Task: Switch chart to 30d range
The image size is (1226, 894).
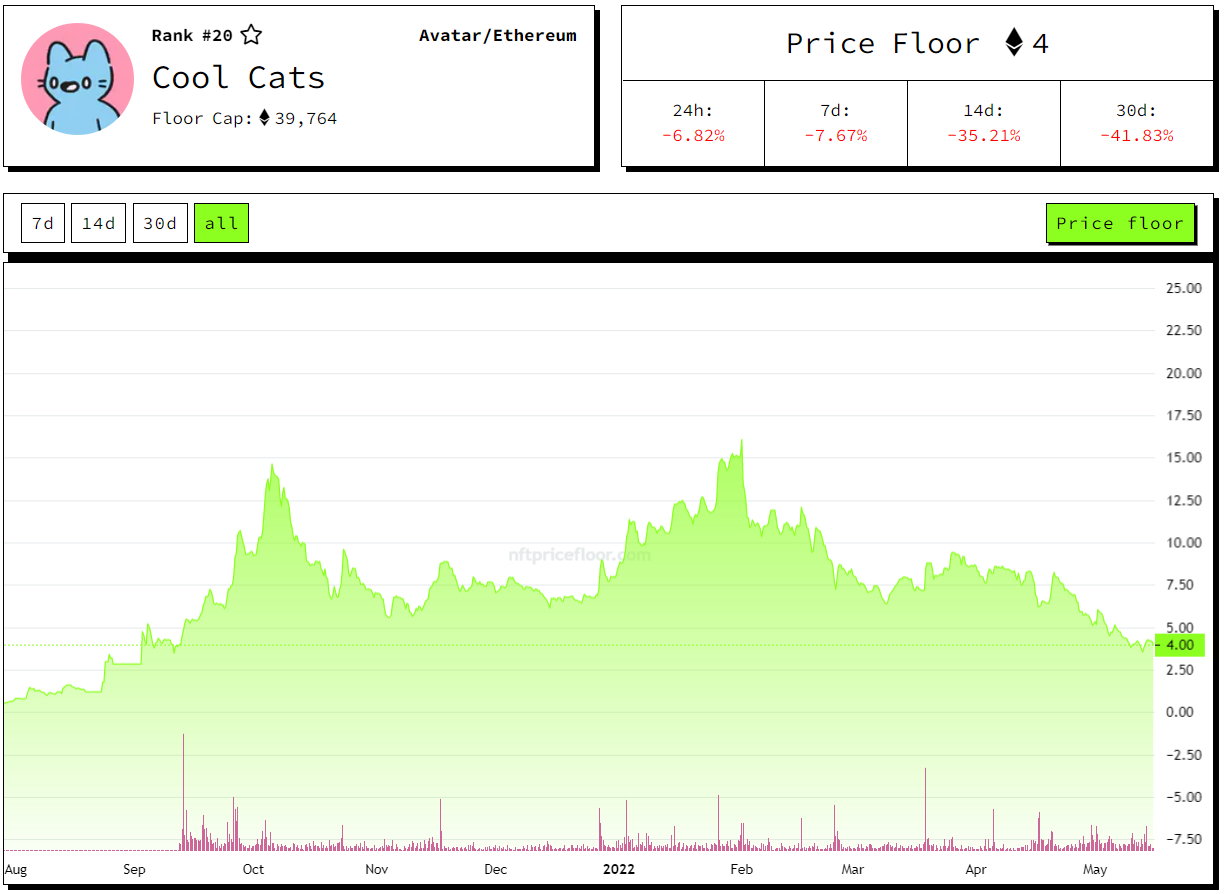Action: (x=160, y=223)
